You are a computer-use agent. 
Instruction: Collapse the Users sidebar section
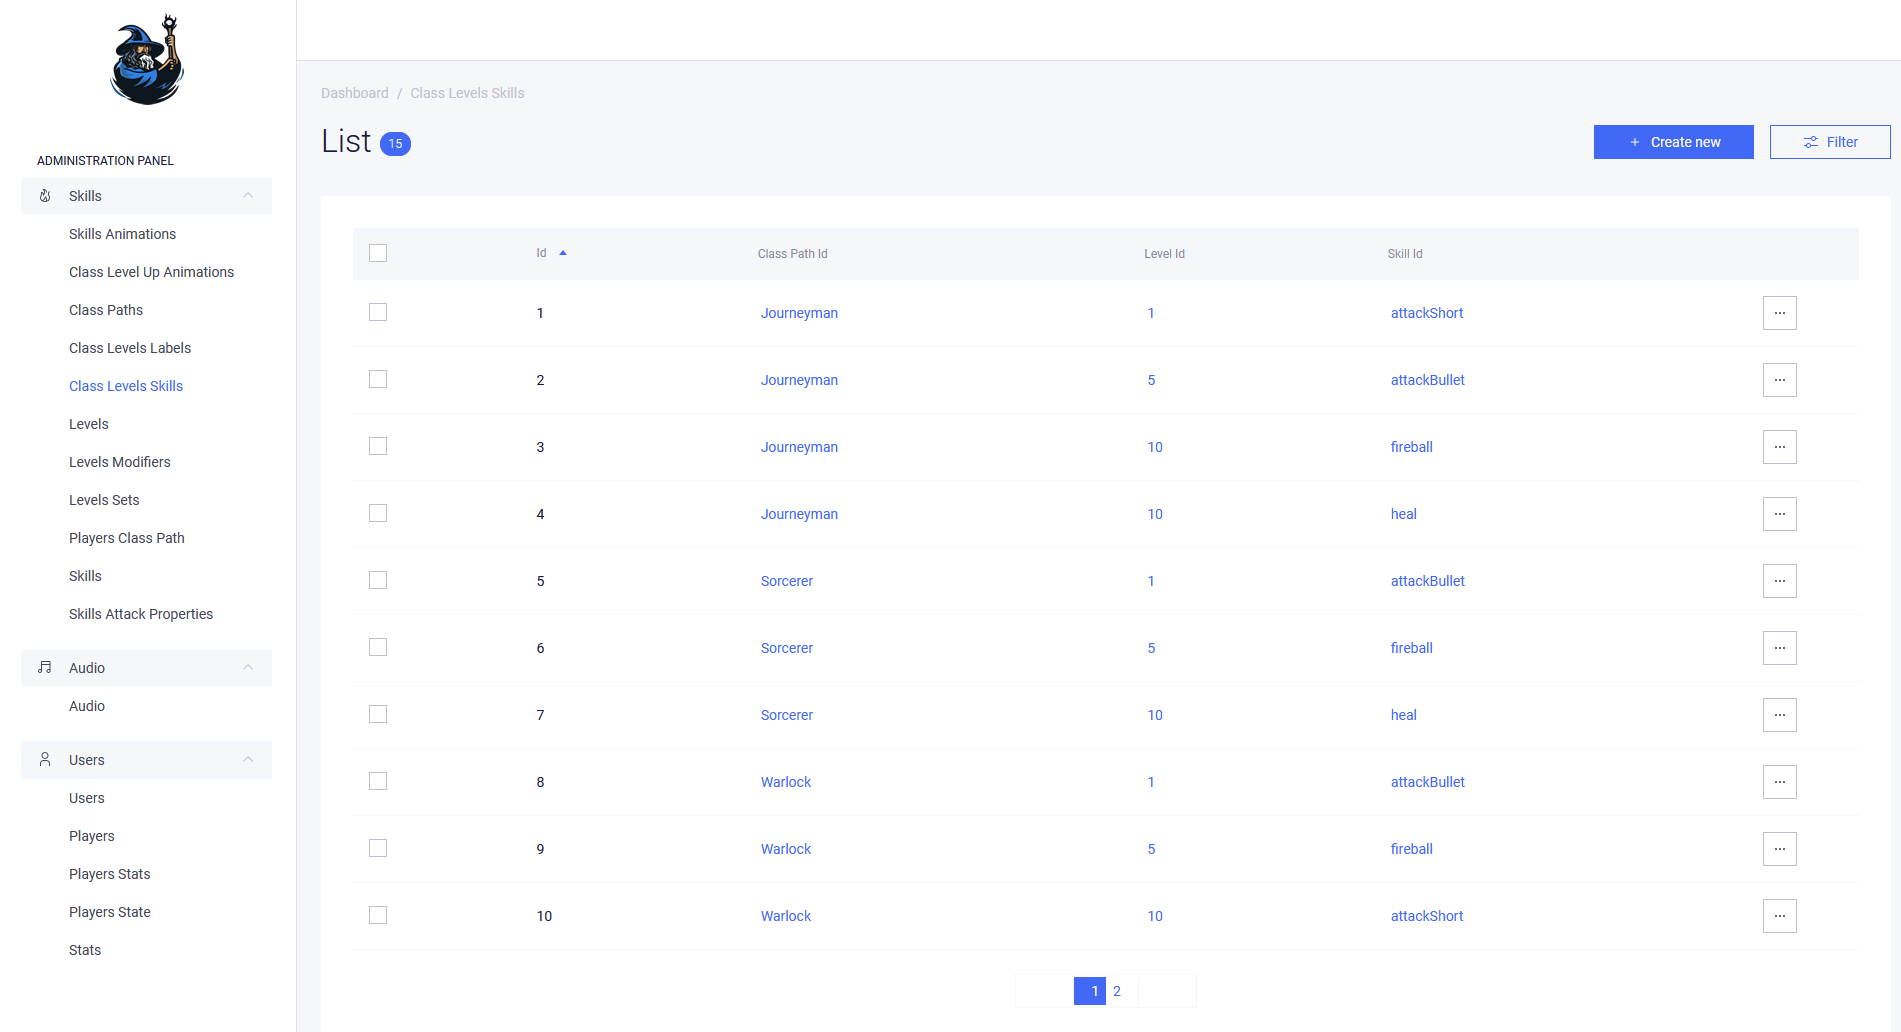(248, 760)
